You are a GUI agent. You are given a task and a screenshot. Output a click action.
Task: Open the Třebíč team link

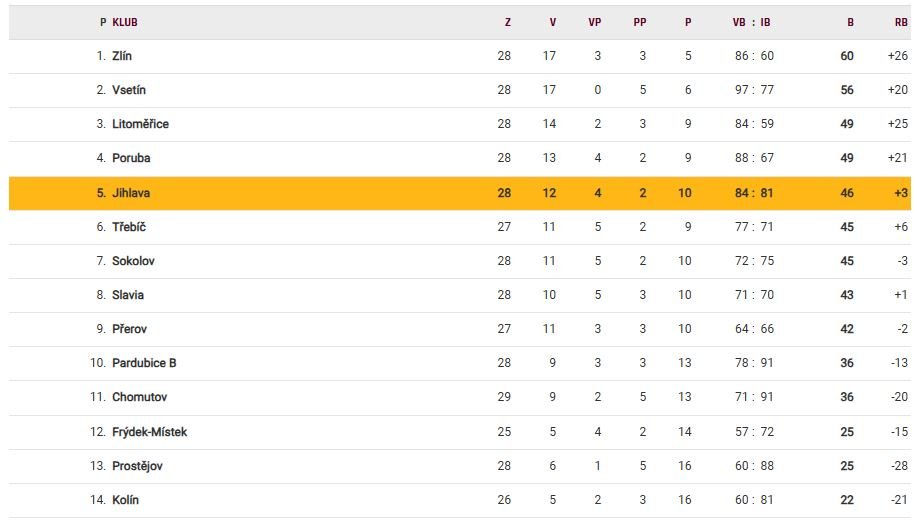click(x=129, y=227)
